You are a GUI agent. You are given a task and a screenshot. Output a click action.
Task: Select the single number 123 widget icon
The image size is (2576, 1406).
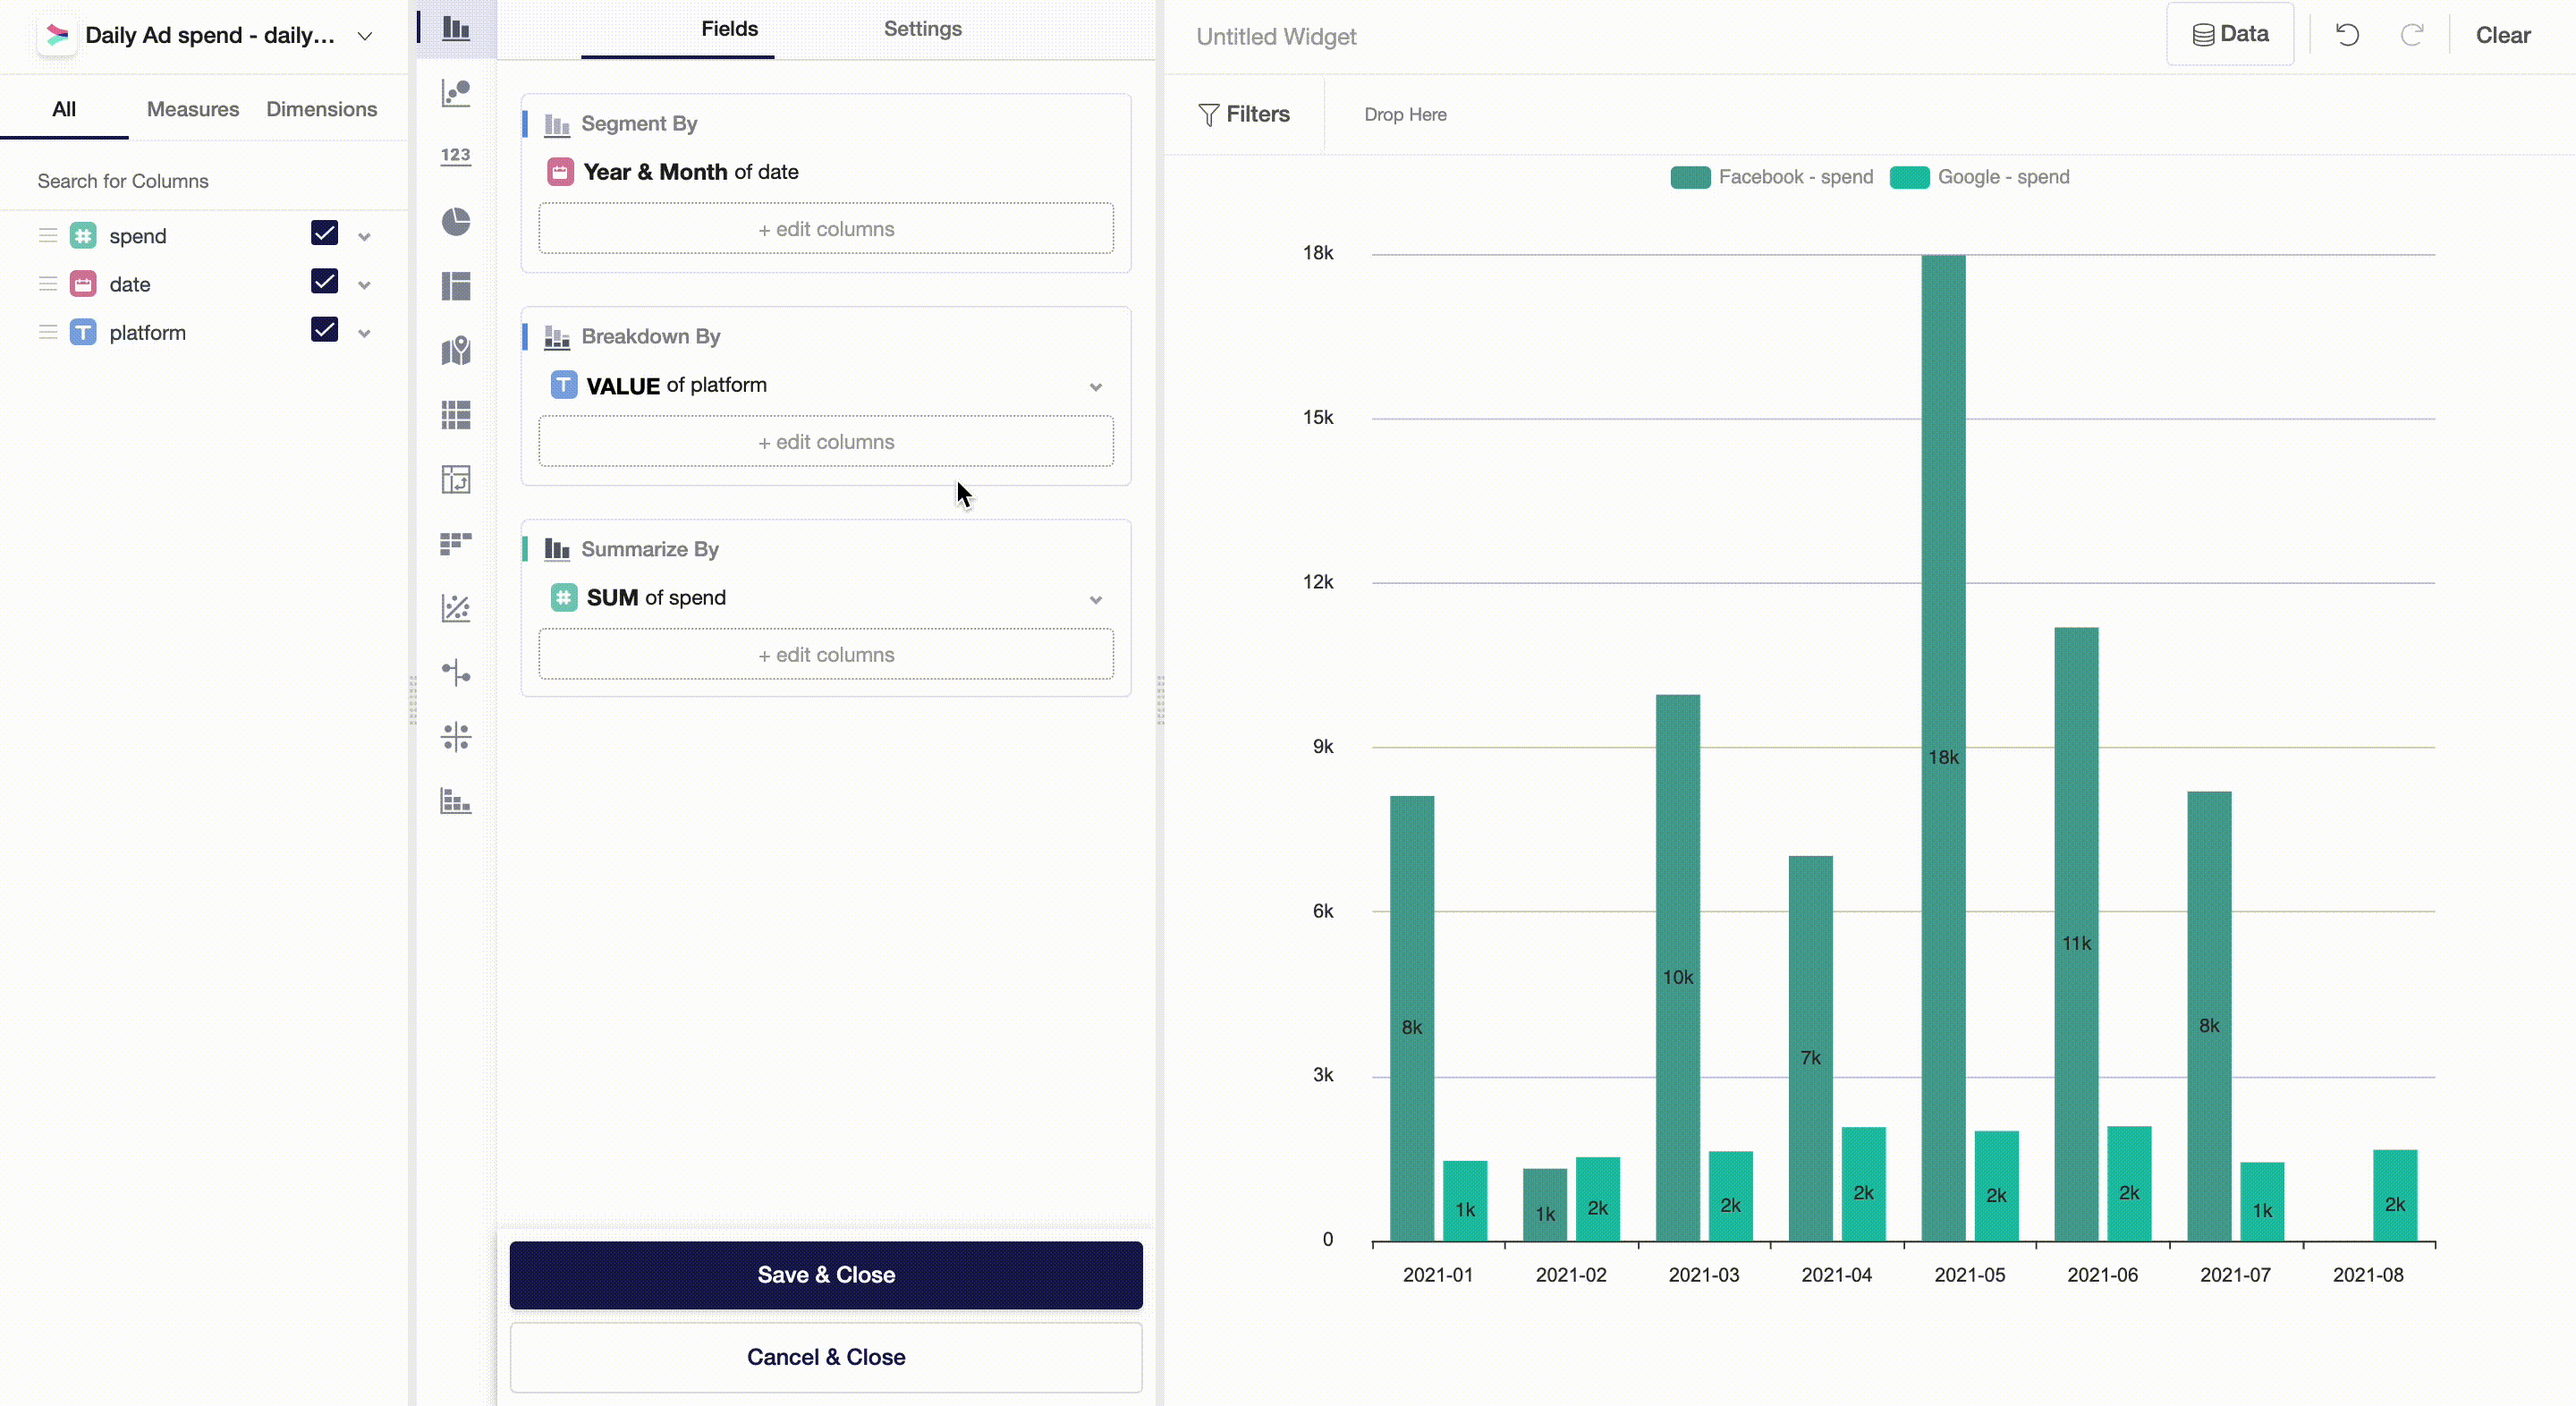click(x=456, y=156)
